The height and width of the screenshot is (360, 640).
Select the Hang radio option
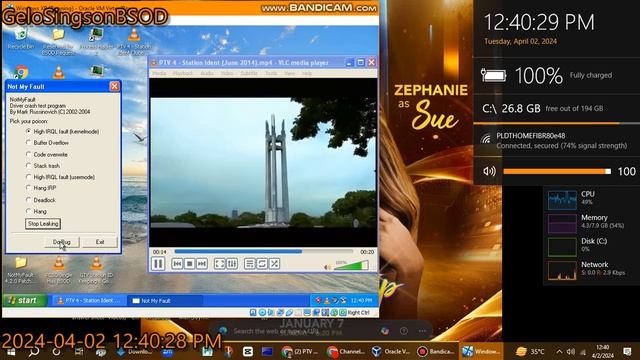pyautogui.click(x=36, y=211)
